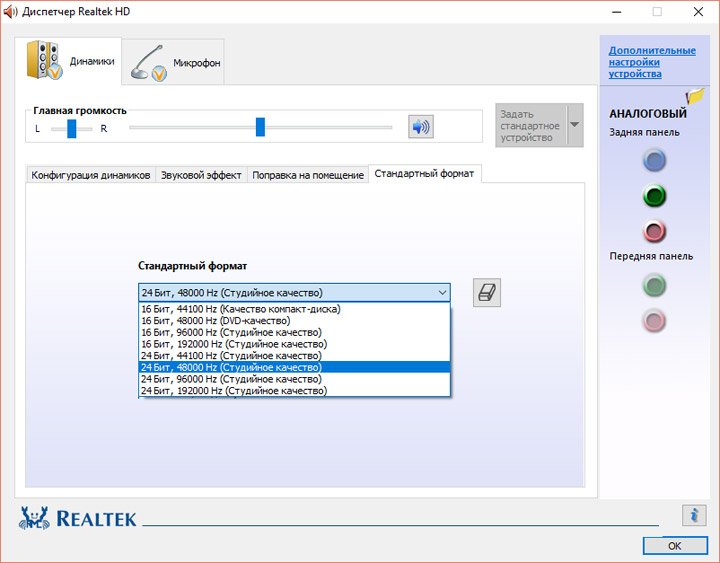Open Дополнительные настройки устройства link
The width and height of the screenshot is (720, 563).
tap(652, 62)
